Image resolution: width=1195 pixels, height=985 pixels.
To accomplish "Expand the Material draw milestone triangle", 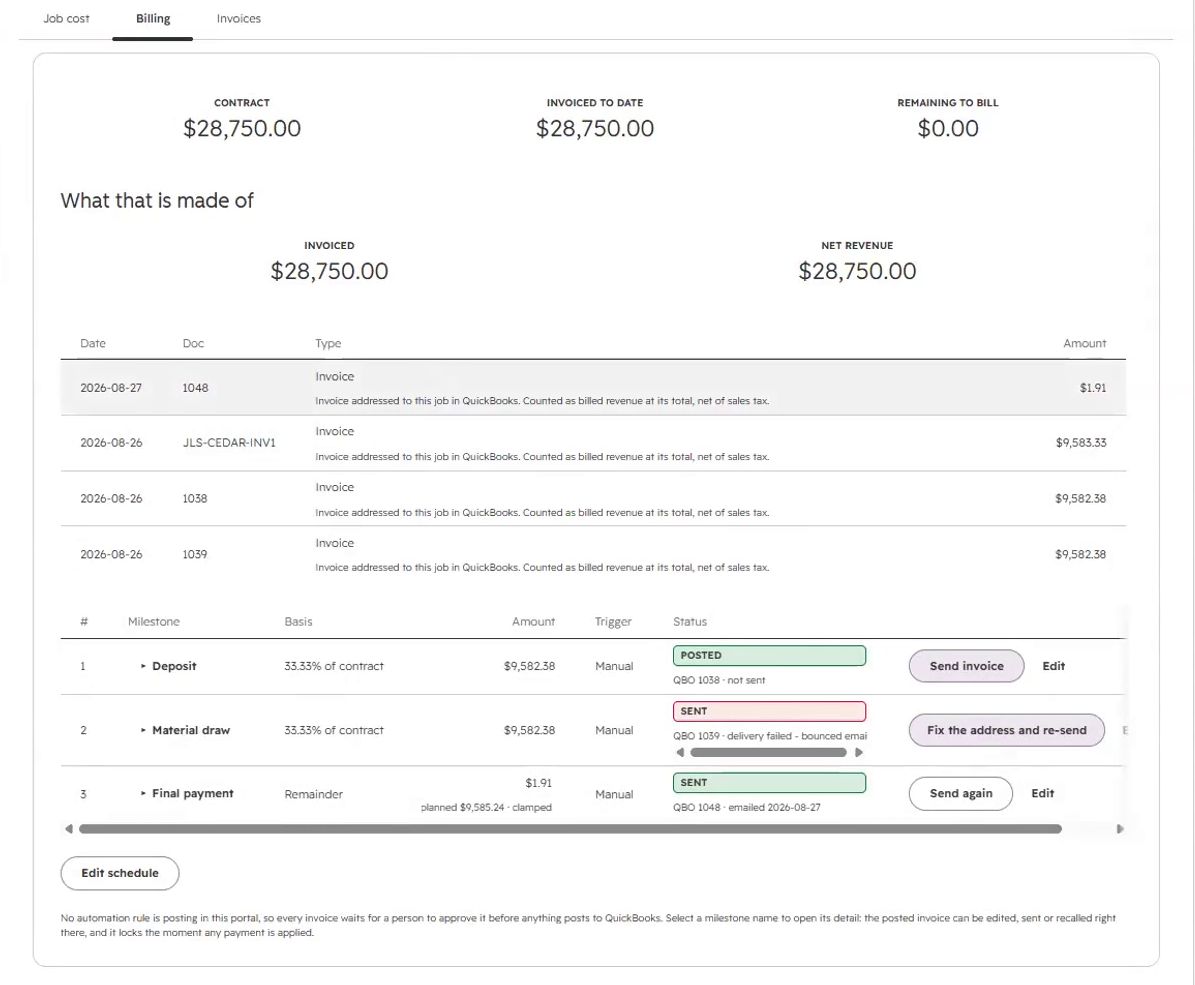I will click(143, 730).
